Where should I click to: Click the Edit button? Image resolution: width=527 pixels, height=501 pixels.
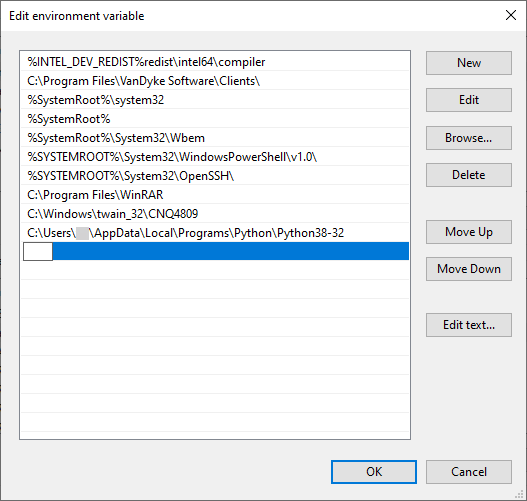pos(469,100)
